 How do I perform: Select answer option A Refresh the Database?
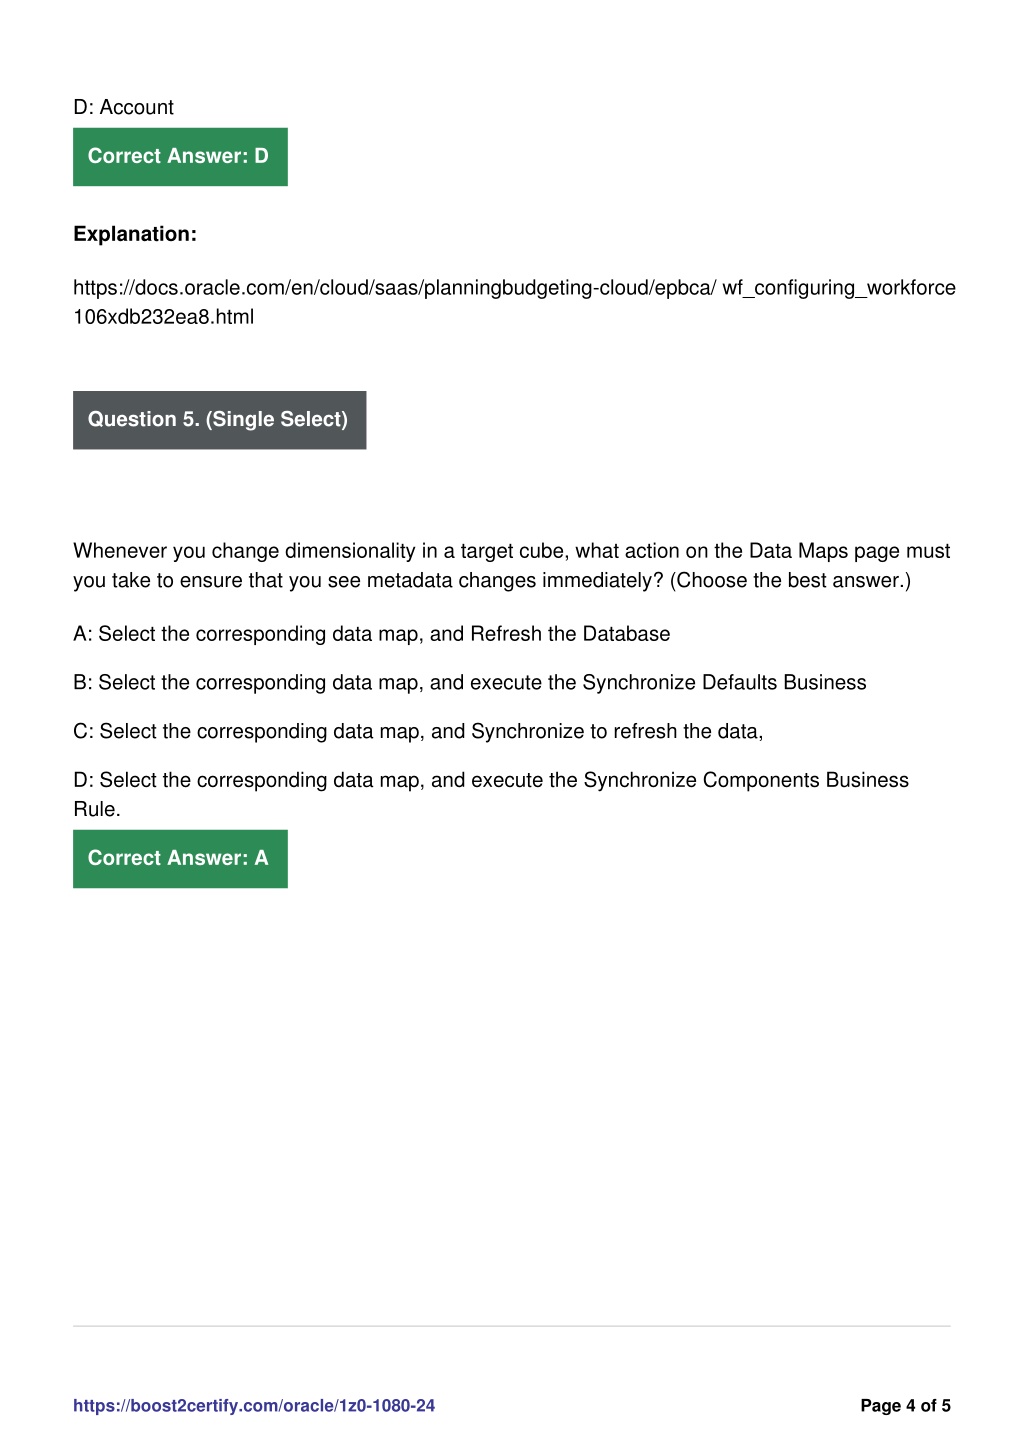click(x=372, y=634)
